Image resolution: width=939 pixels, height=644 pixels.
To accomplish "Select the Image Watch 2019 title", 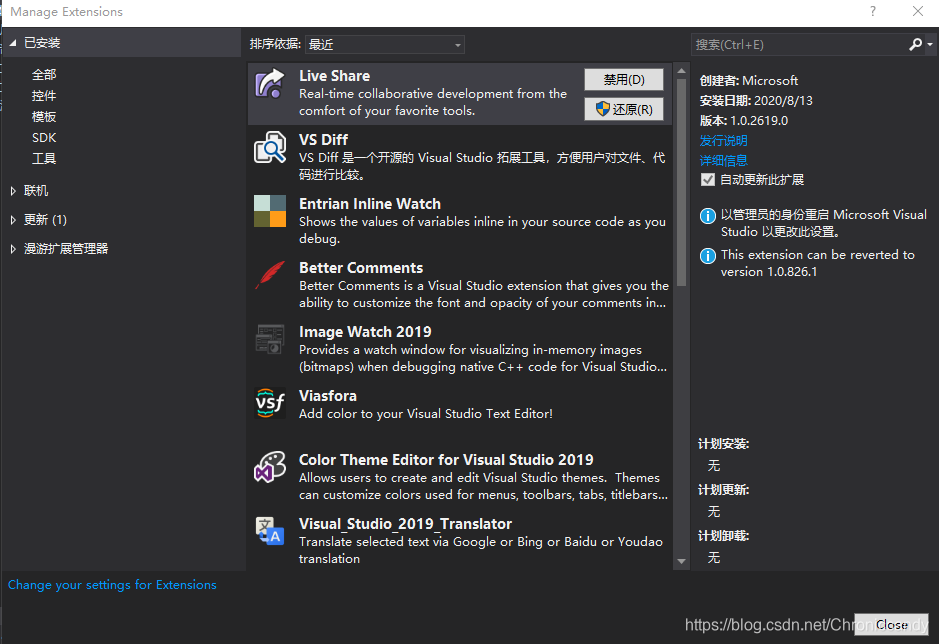I will tap(365, 332).
